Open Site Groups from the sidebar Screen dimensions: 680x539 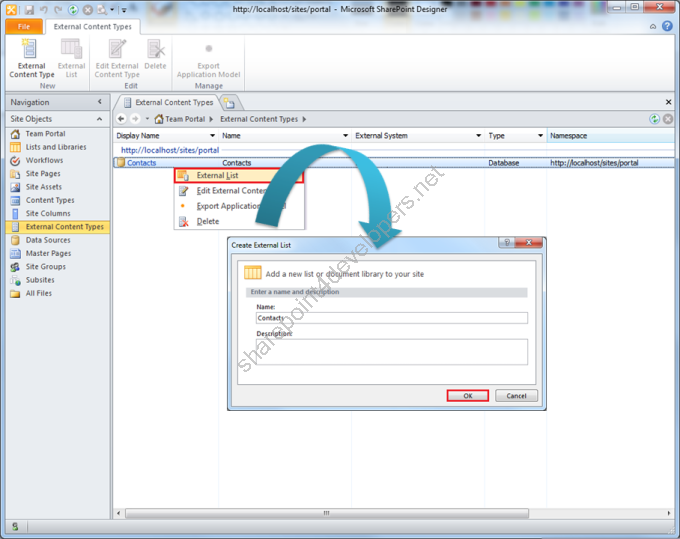pos(46,267)
